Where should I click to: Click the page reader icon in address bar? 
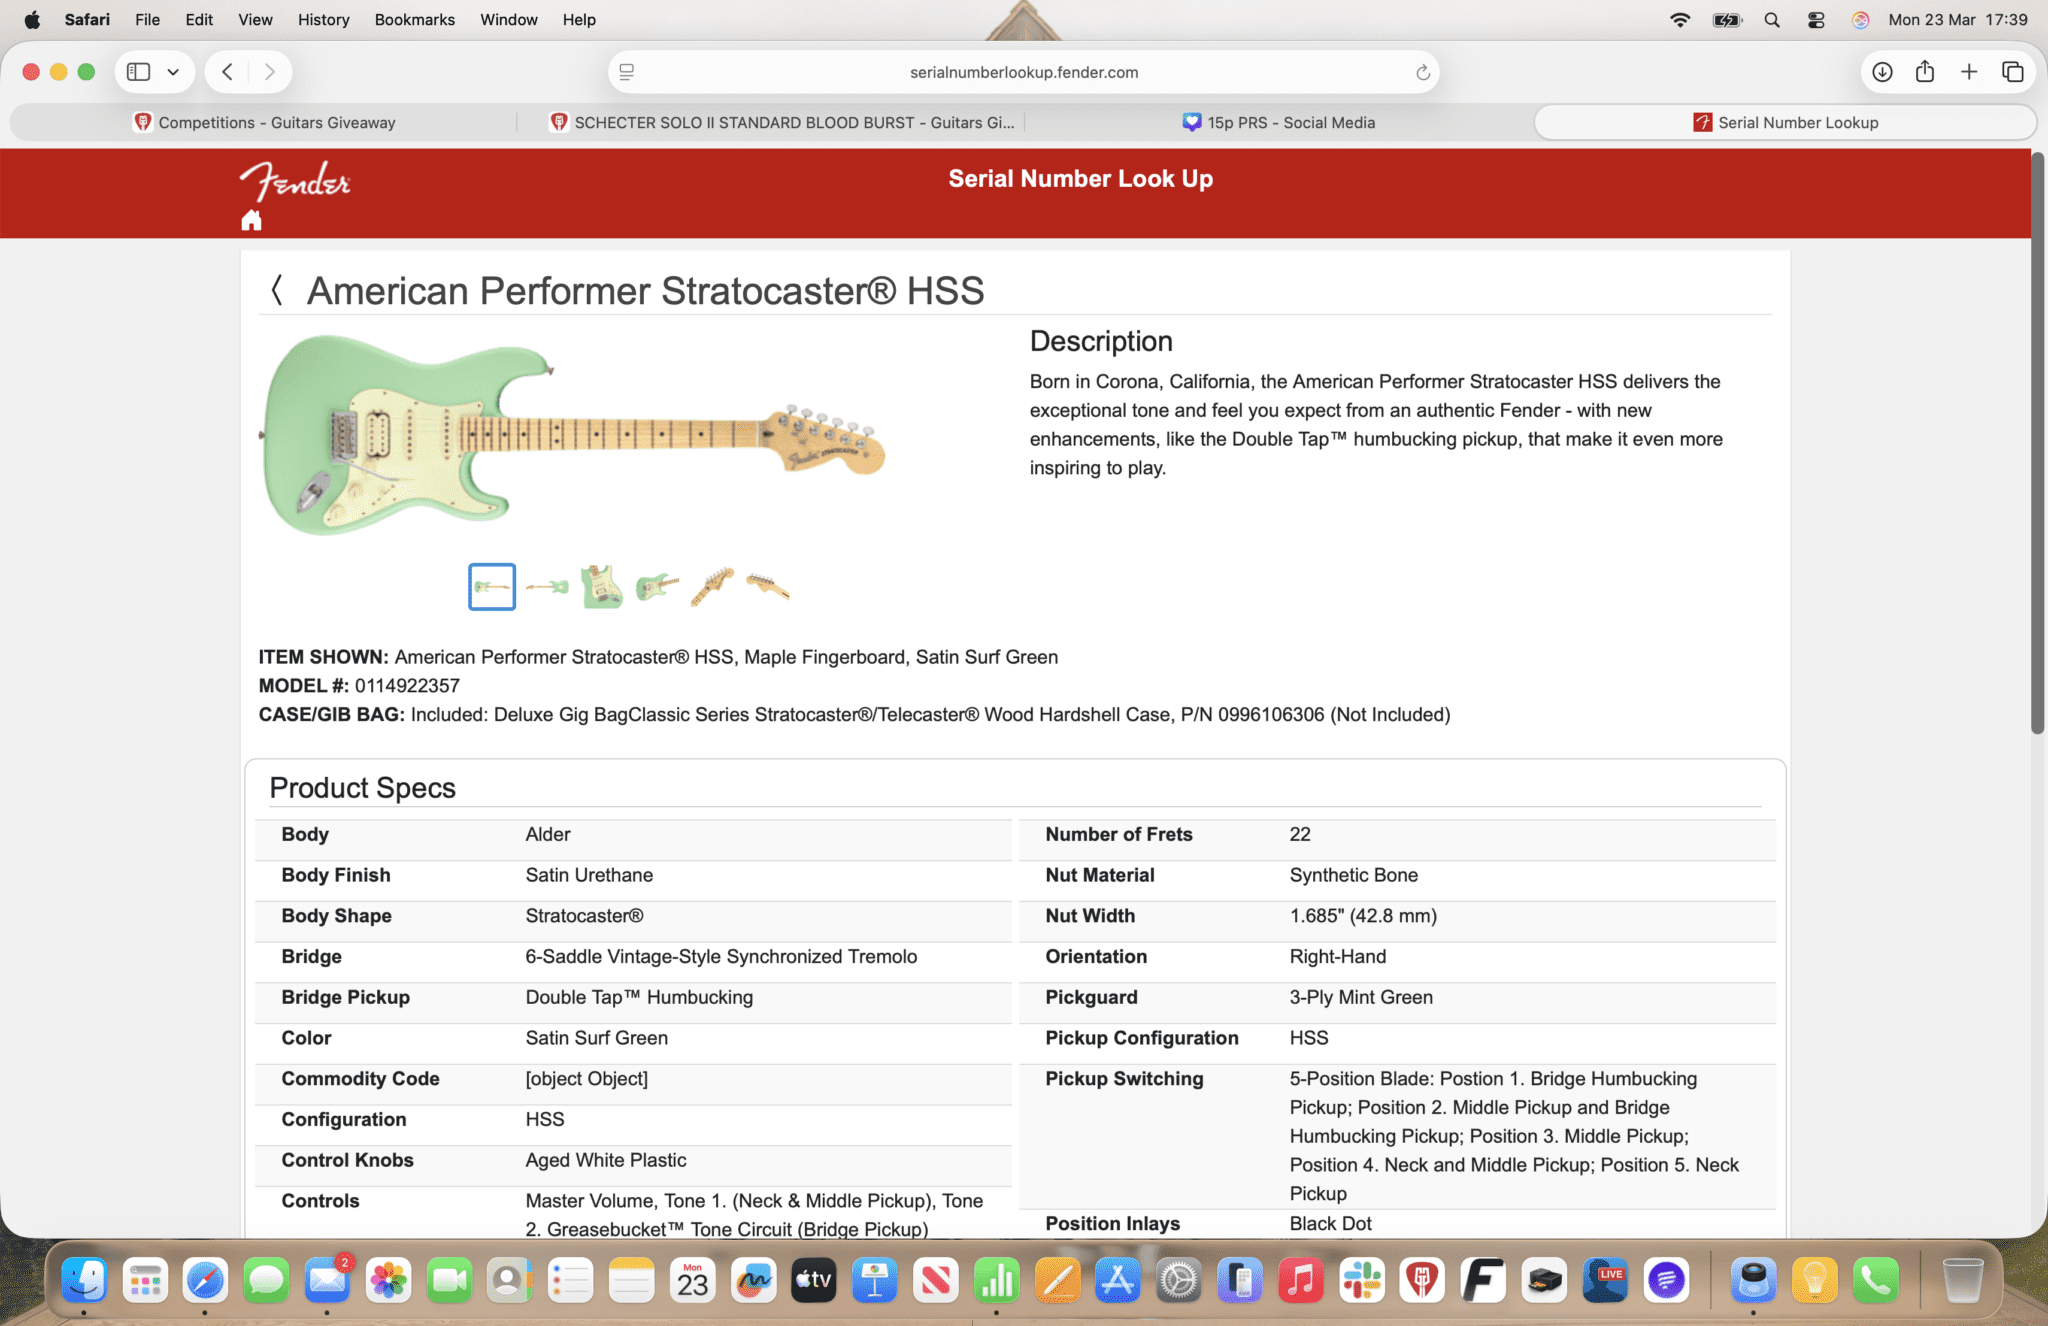[x=627, y=72]
